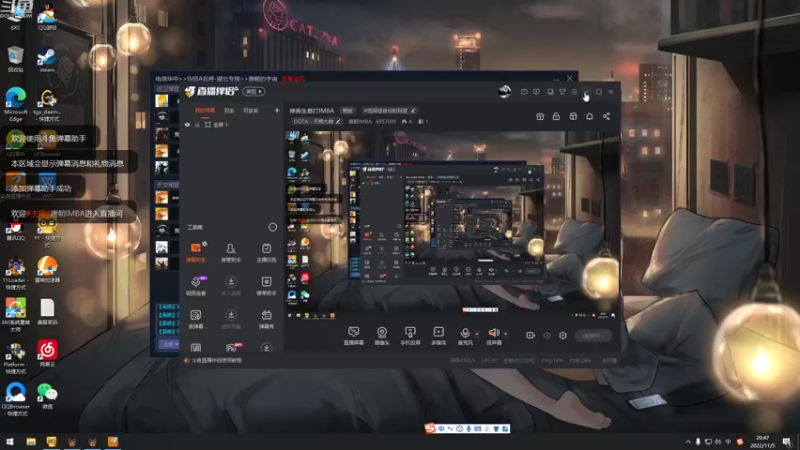Click the record video camera icon
800x450 pixels.
point(530,335)
